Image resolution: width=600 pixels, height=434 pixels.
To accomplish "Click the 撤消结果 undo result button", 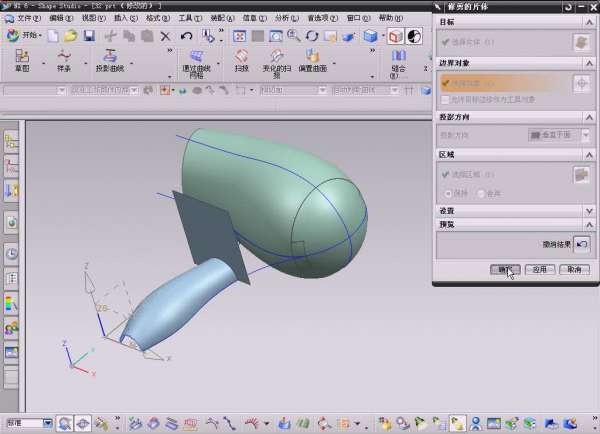I will (582, 243).
